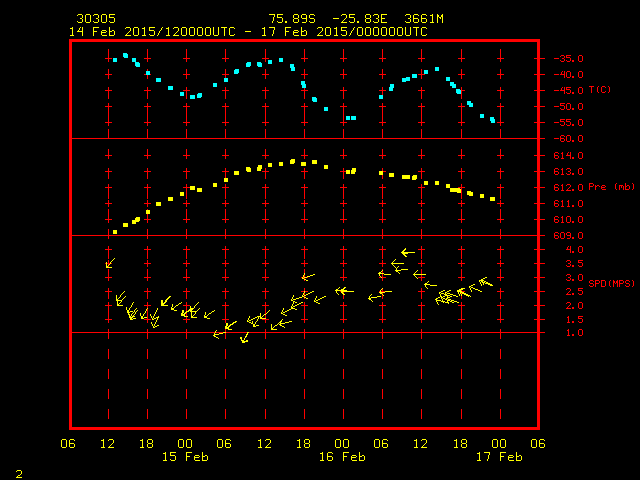Click the latitude 75.89S text
Image resolution: width=640 pixels, height=480 pixels.
(x=292, y=19)
